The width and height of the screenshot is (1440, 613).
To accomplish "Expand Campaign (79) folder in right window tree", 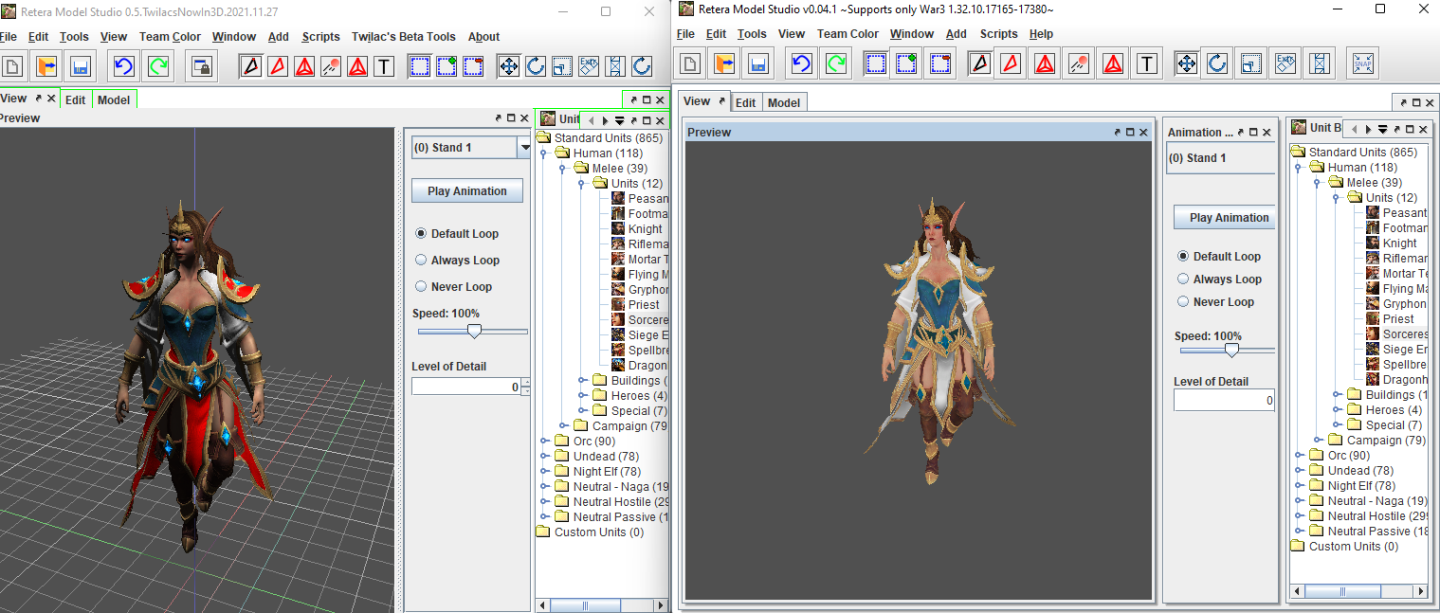I will pos(1318,440).
